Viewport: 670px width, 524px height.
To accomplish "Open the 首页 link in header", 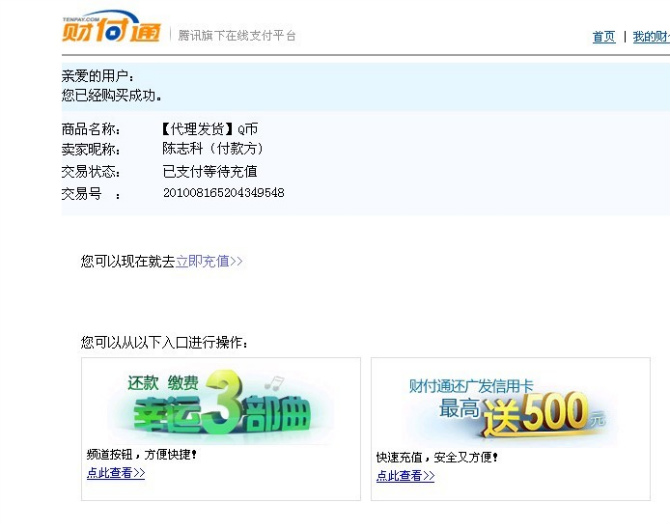I will pos(604,37).
